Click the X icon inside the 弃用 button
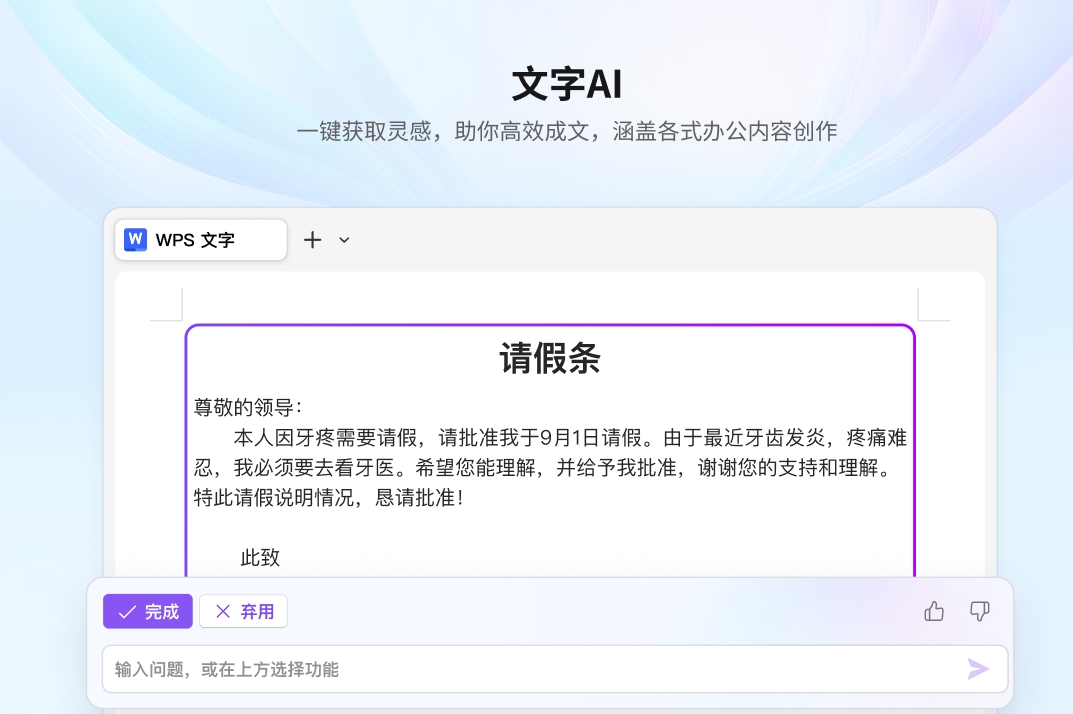Screen dimensions: 1073x714 point(224,611)
